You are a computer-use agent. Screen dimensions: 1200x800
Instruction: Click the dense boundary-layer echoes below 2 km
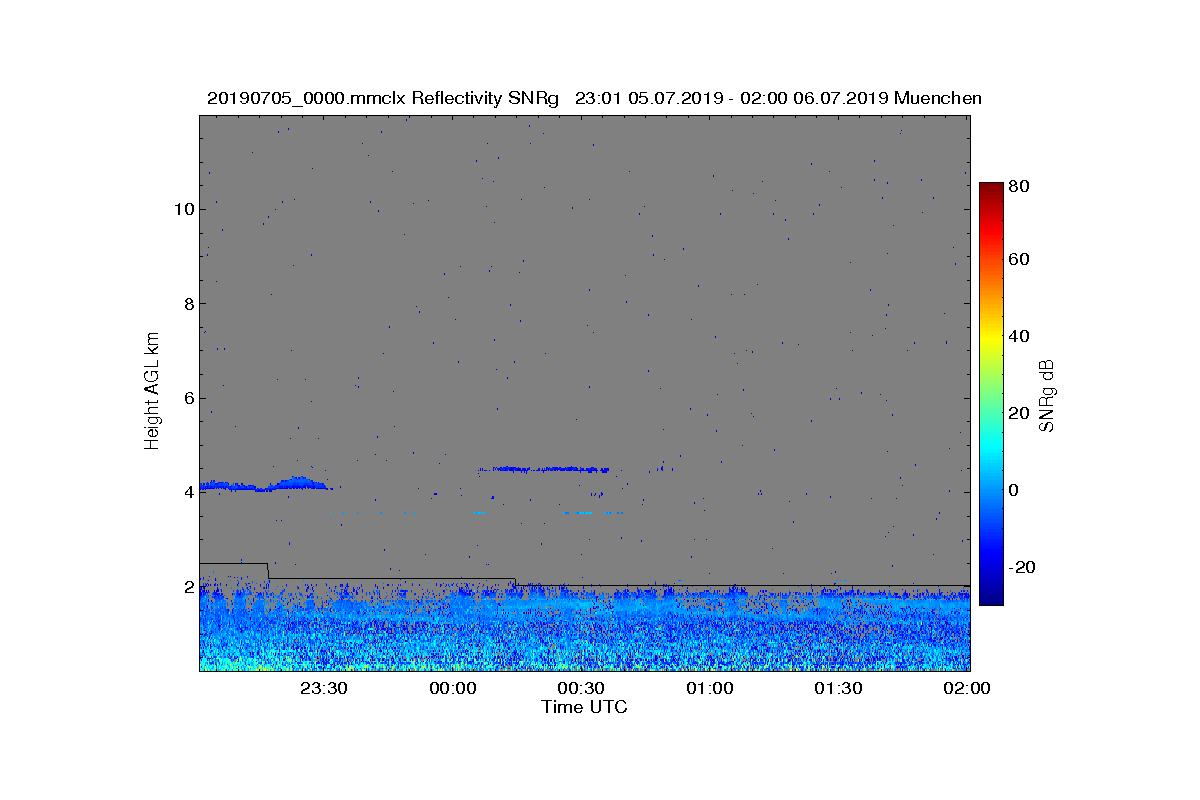(x=585, y=628)
